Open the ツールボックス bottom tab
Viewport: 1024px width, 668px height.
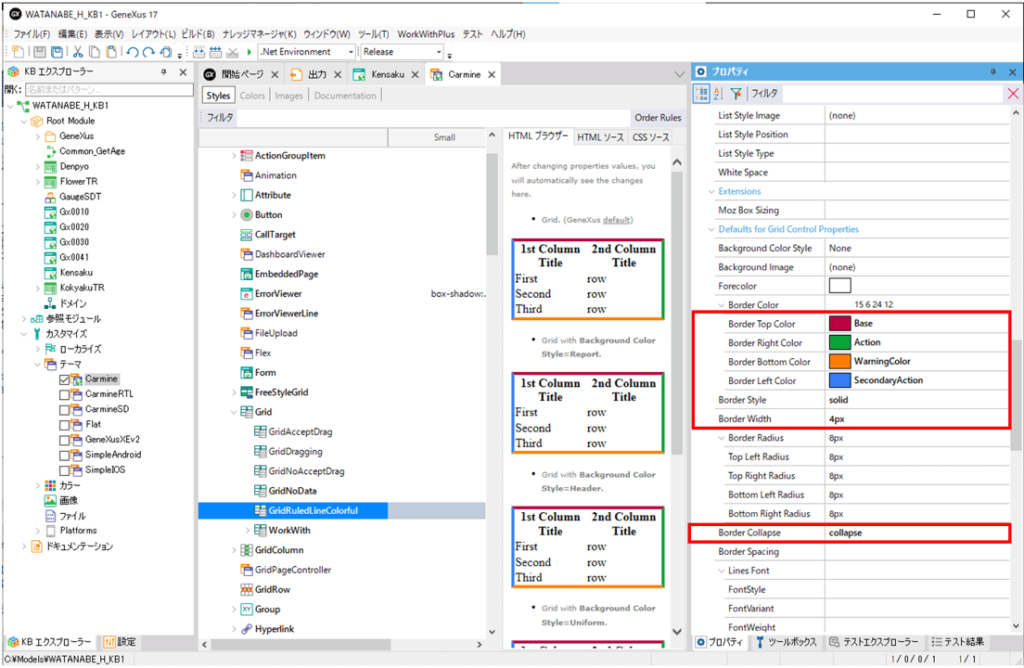click(786, 642)
